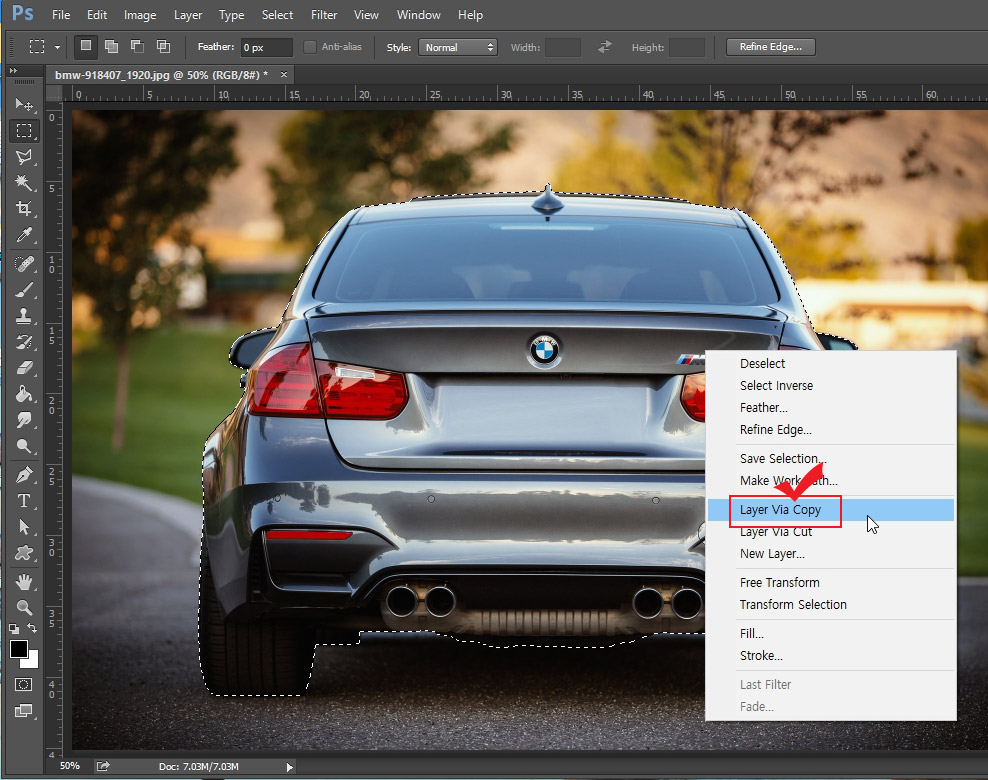988x780 pixels.
Task: Click the Refine Edge... button in options bar
Action: (x=771, y=47)
